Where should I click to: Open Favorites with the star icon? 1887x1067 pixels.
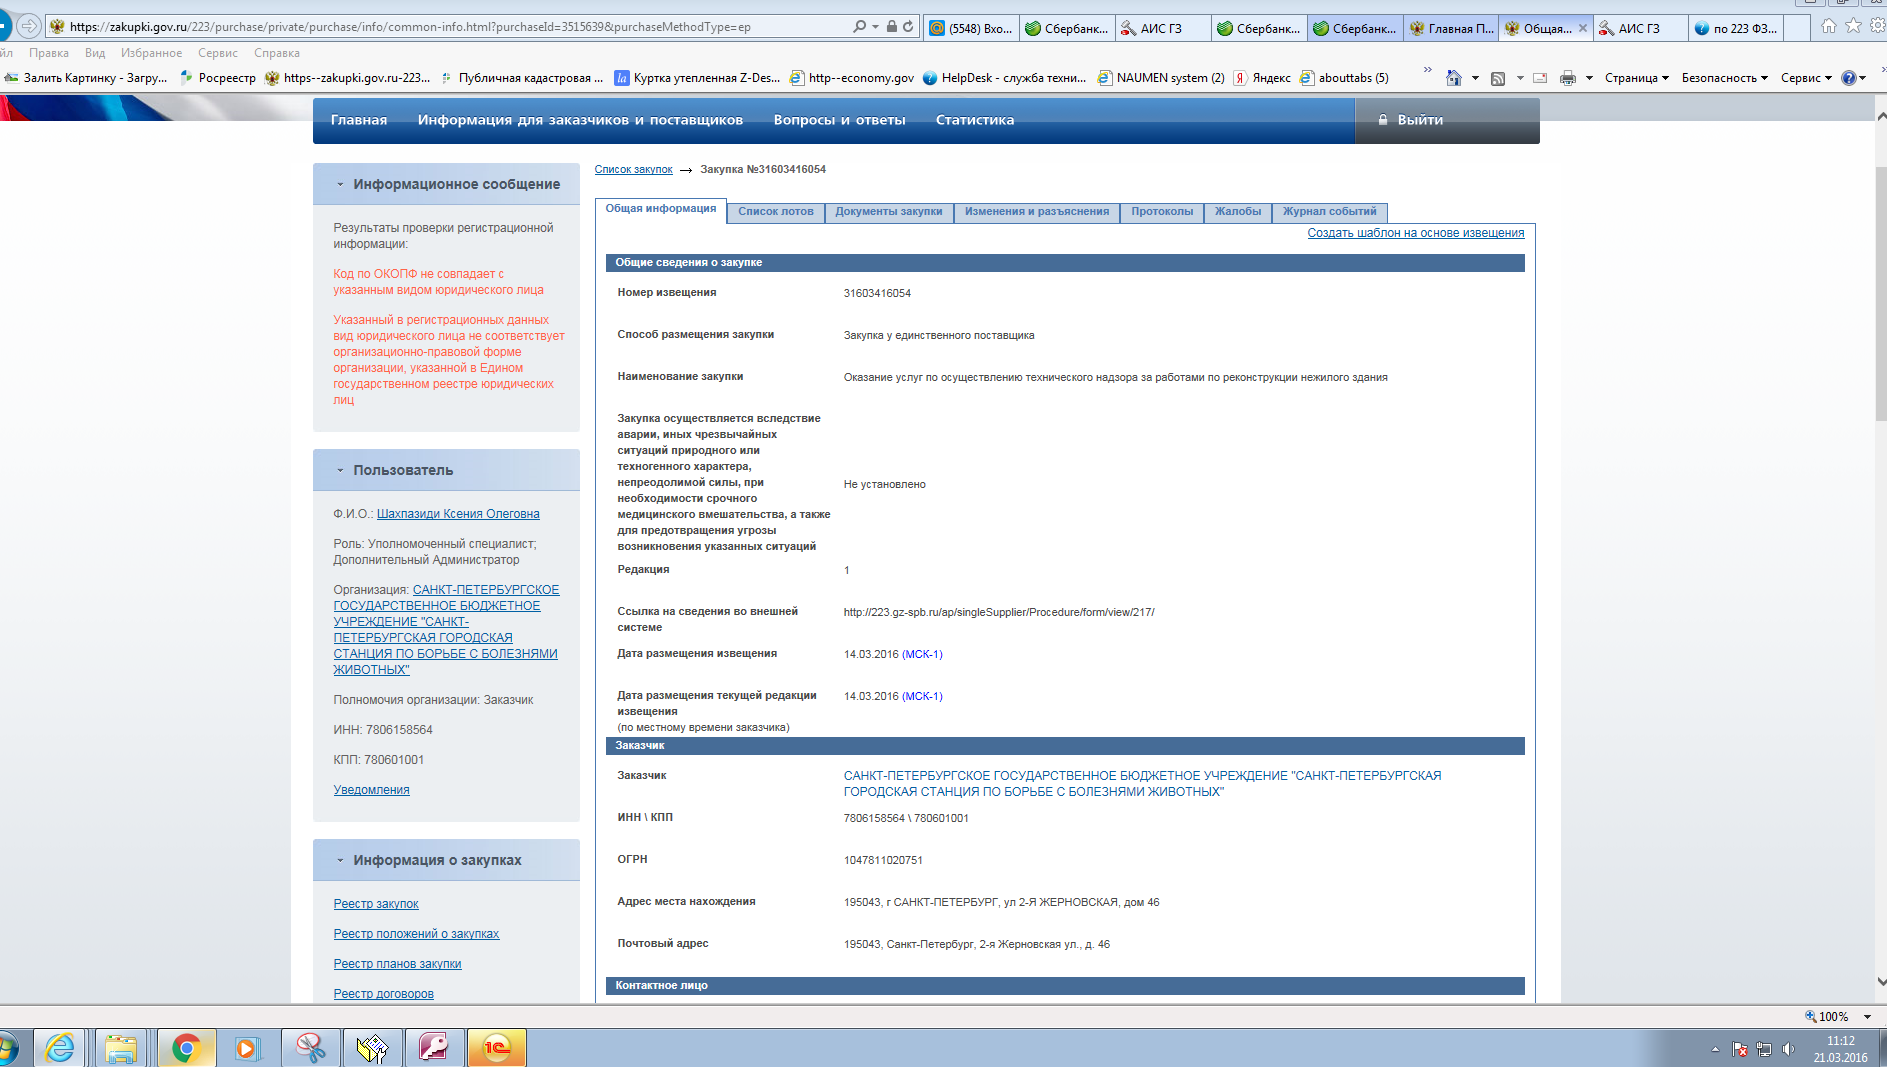pos(1853,27)
